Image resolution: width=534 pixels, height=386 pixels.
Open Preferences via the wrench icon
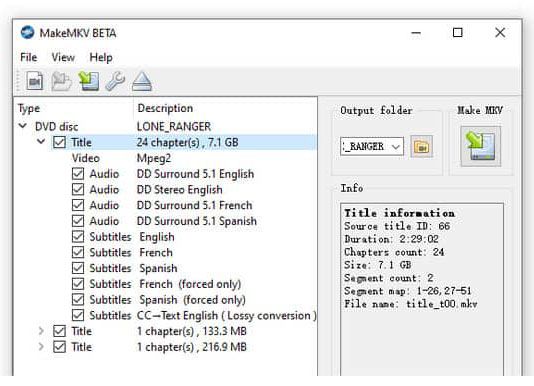tap(115, 81)
